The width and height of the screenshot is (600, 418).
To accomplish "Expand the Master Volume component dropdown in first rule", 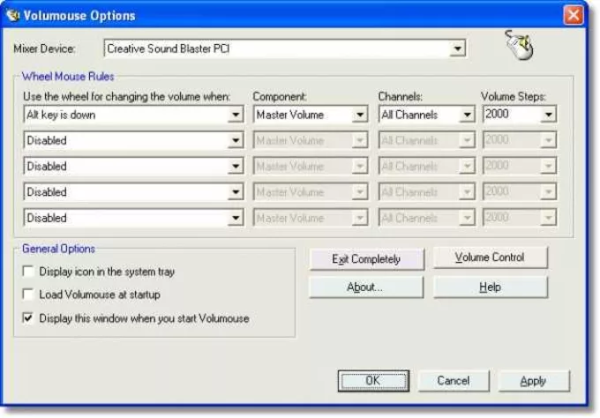I will tap(310, 114).
